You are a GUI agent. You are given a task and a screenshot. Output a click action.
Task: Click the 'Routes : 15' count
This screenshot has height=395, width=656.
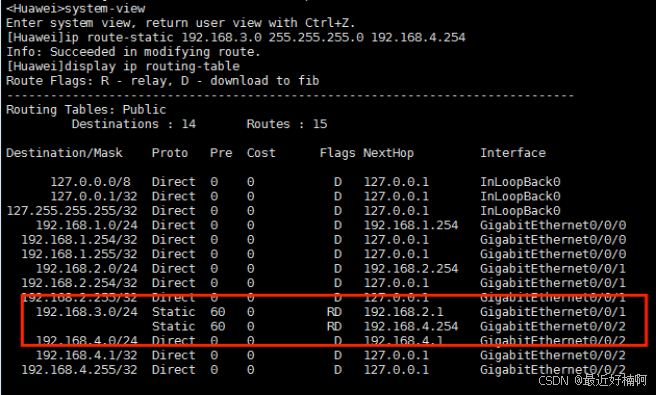pos(287,124)
